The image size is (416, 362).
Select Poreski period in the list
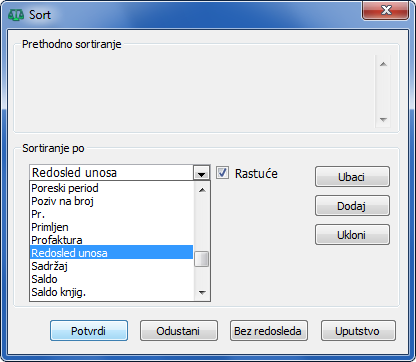pyautogui.click(x=112, y=188)
